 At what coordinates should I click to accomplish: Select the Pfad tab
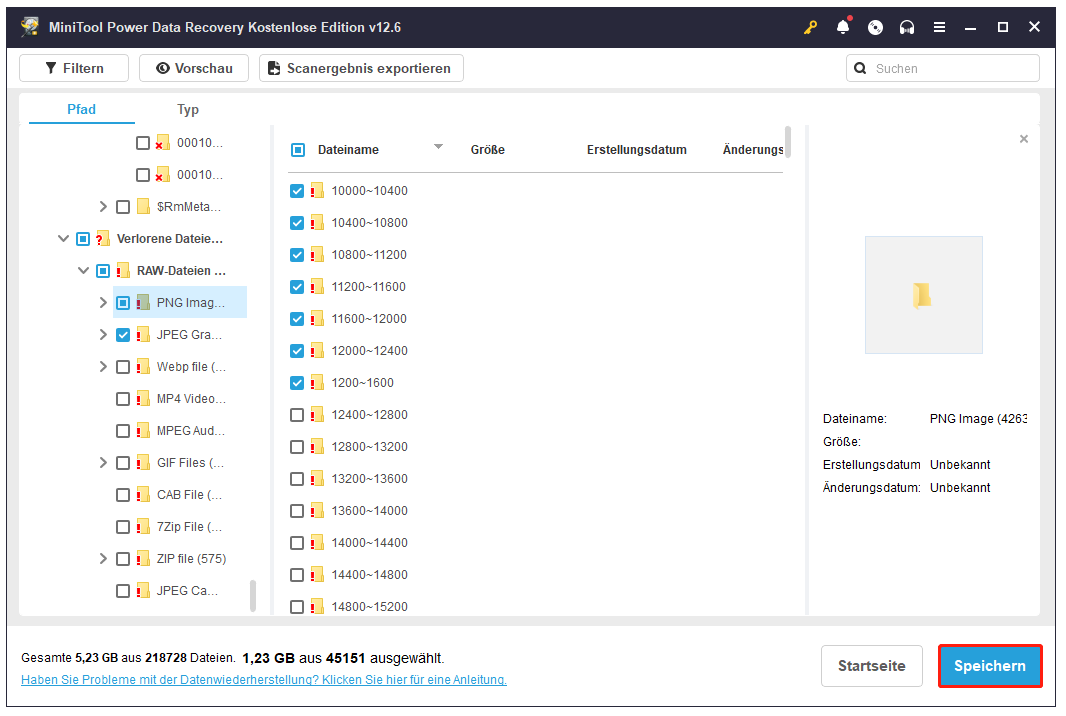tap(81, 109)
